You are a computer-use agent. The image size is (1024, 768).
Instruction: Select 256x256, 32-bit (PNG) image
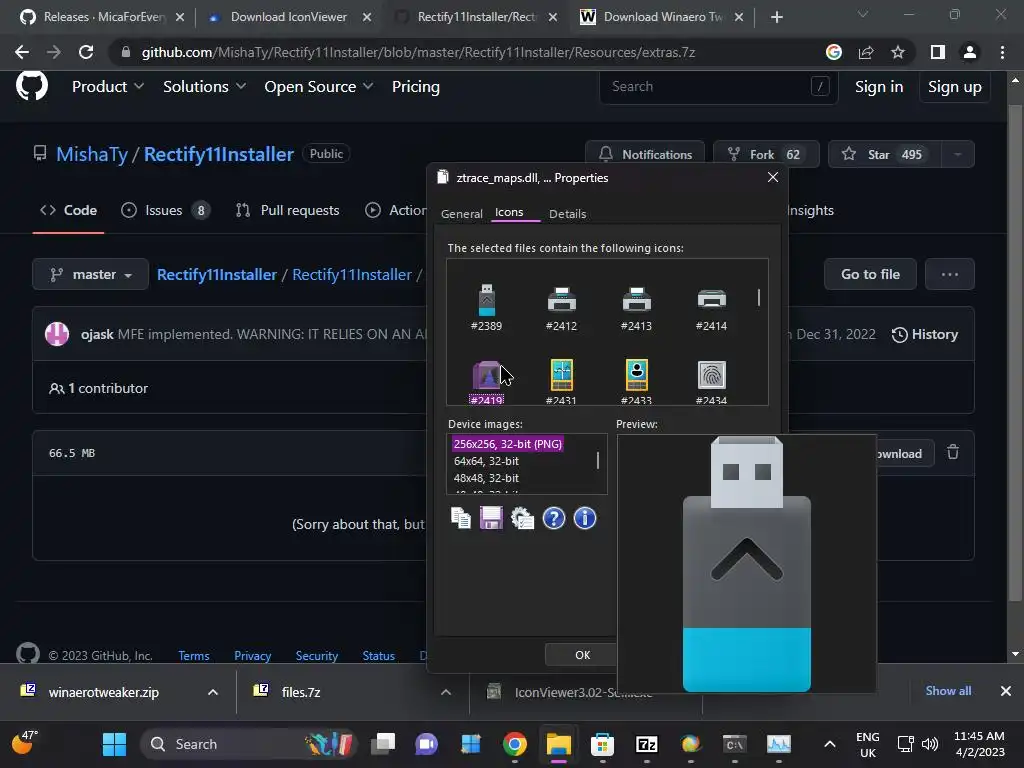(x=507, y=443)
